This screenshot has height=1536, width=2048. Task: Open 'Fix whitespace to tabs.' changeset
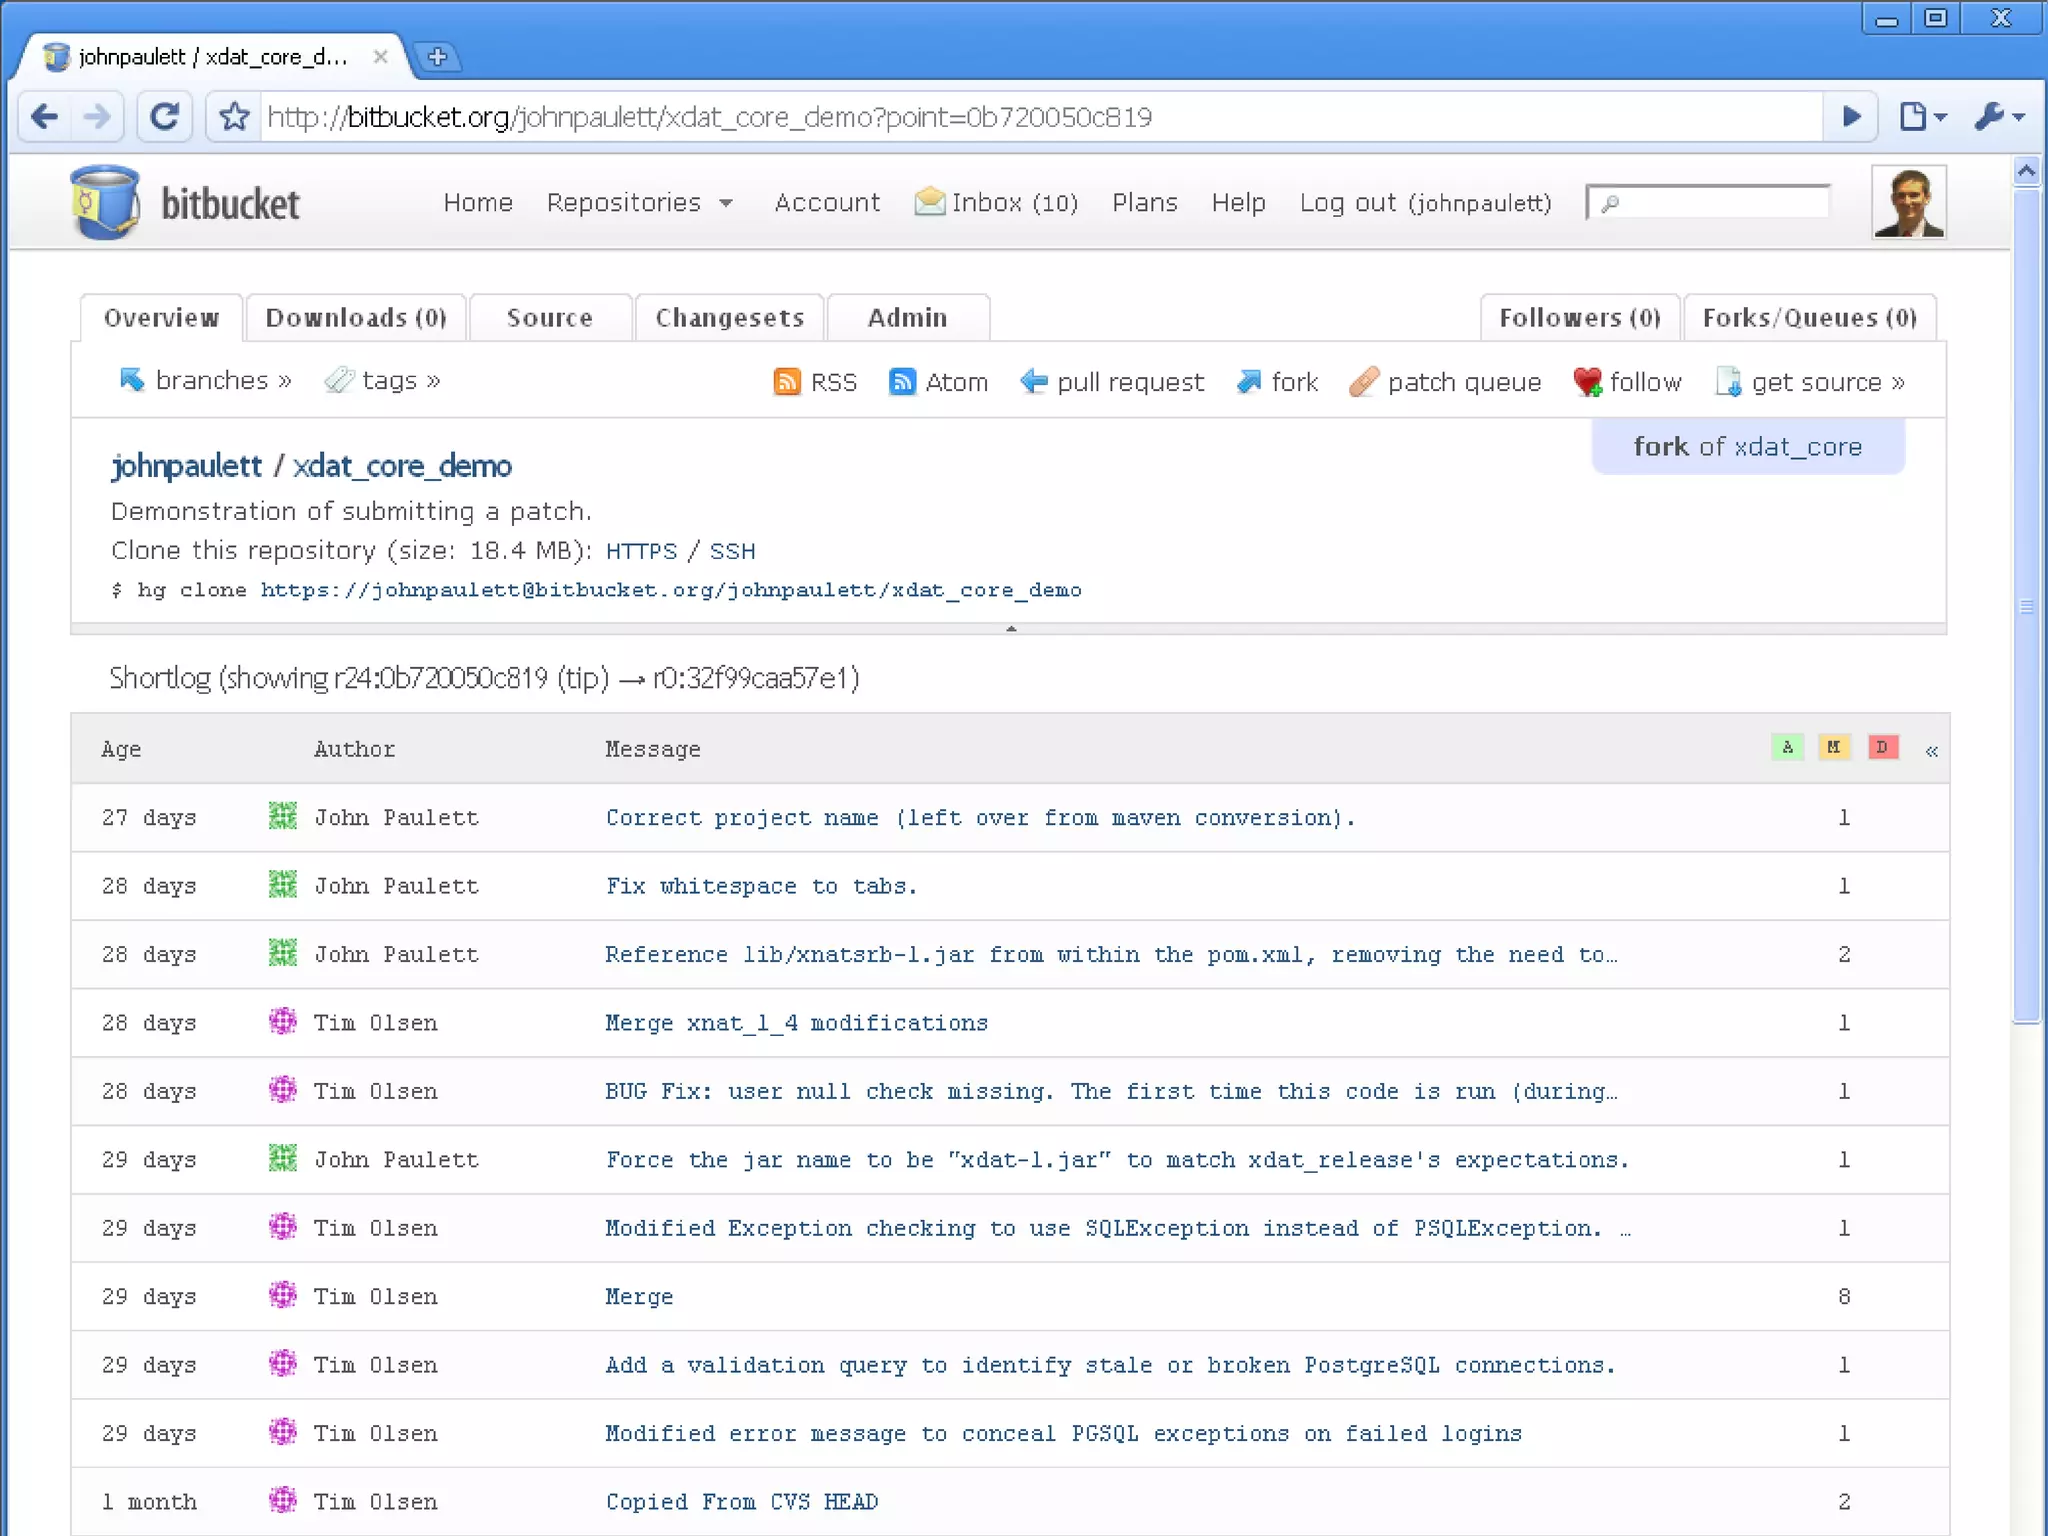[761, 886]
